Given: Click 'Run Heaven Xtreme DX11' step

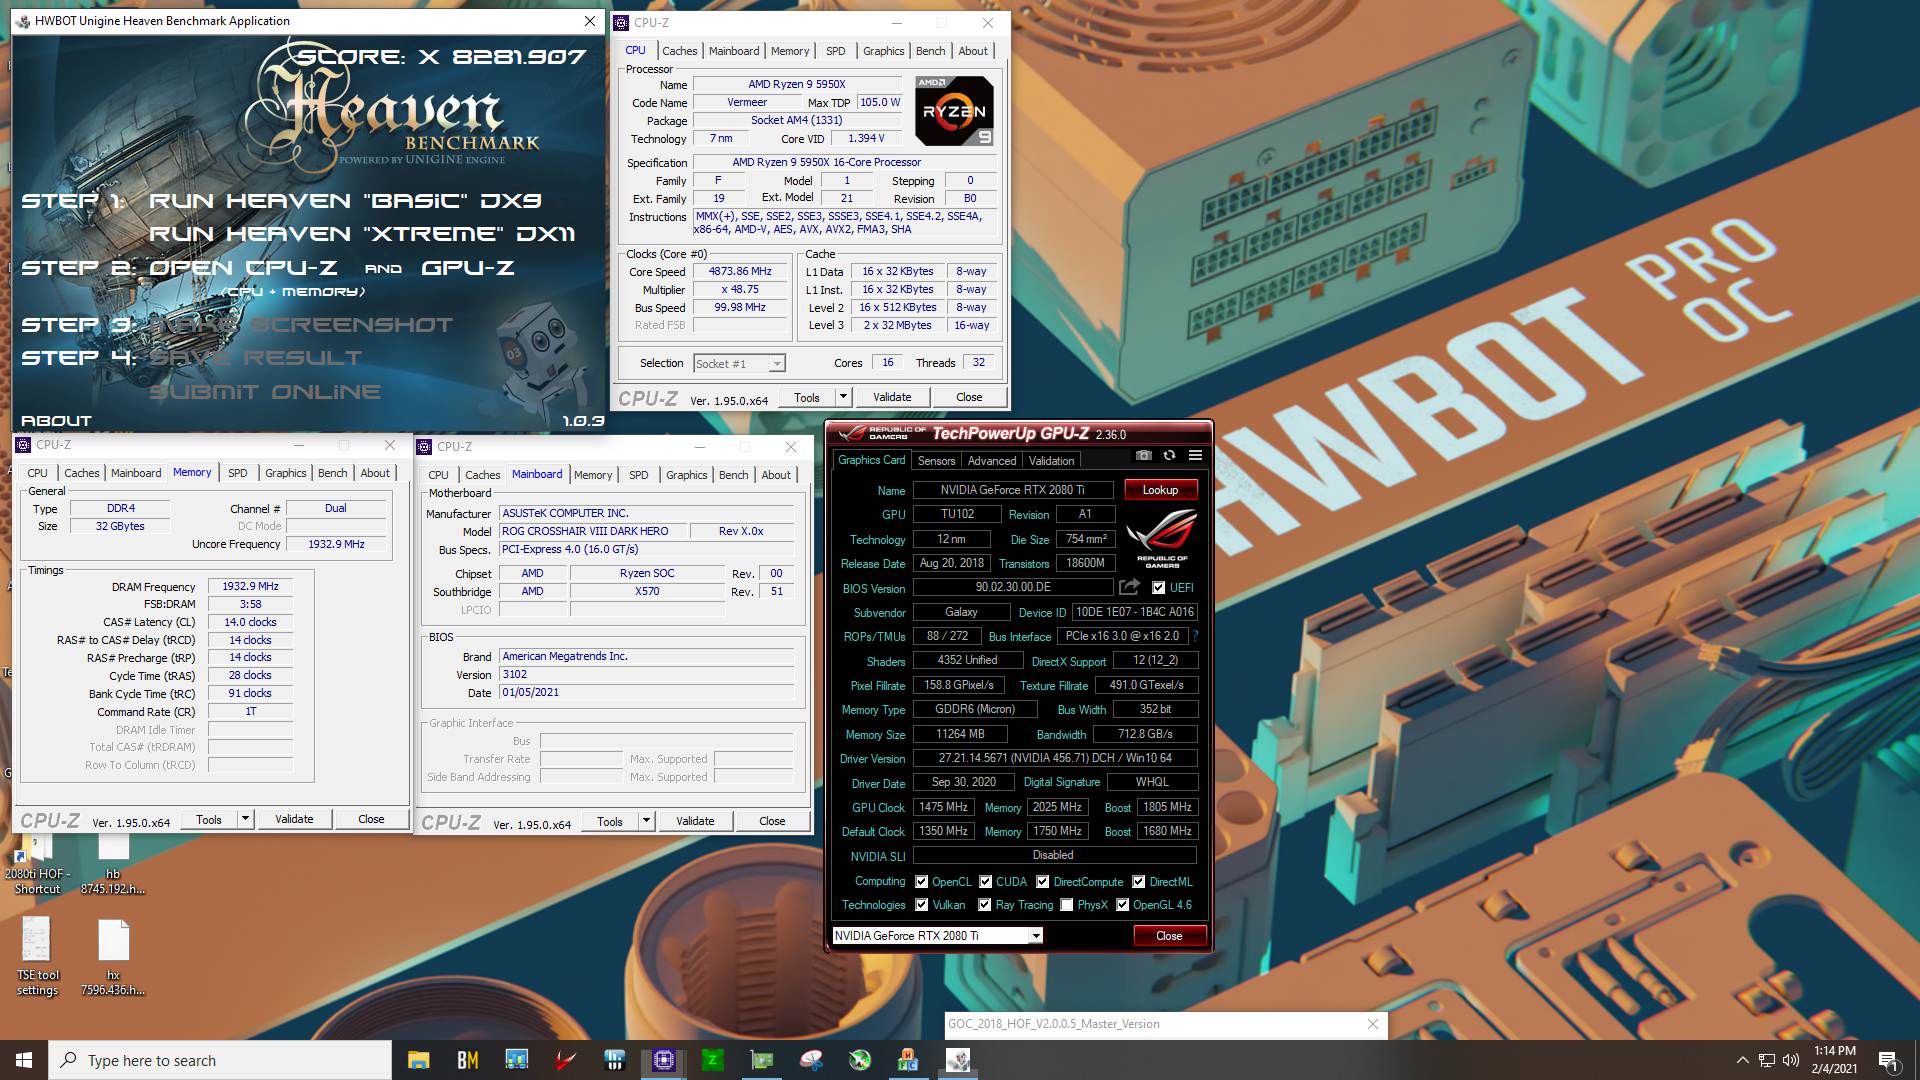Looking at the screenshot, I should 362,234.
